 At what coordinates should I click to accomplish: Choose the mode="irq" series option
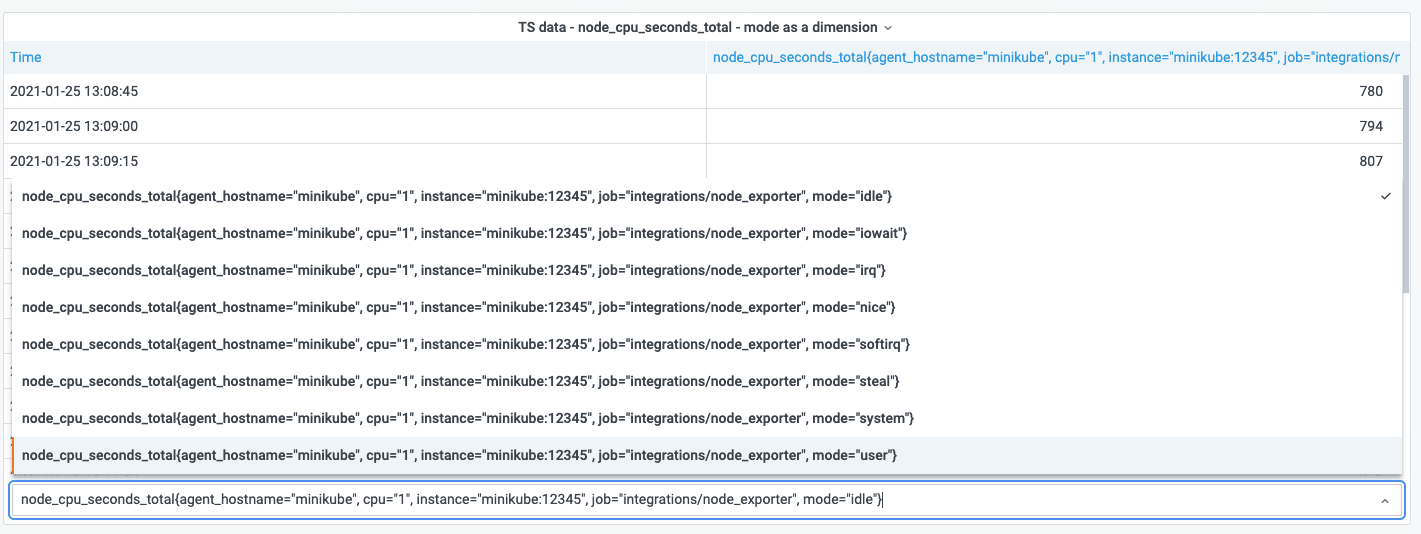tap(453, 270)
